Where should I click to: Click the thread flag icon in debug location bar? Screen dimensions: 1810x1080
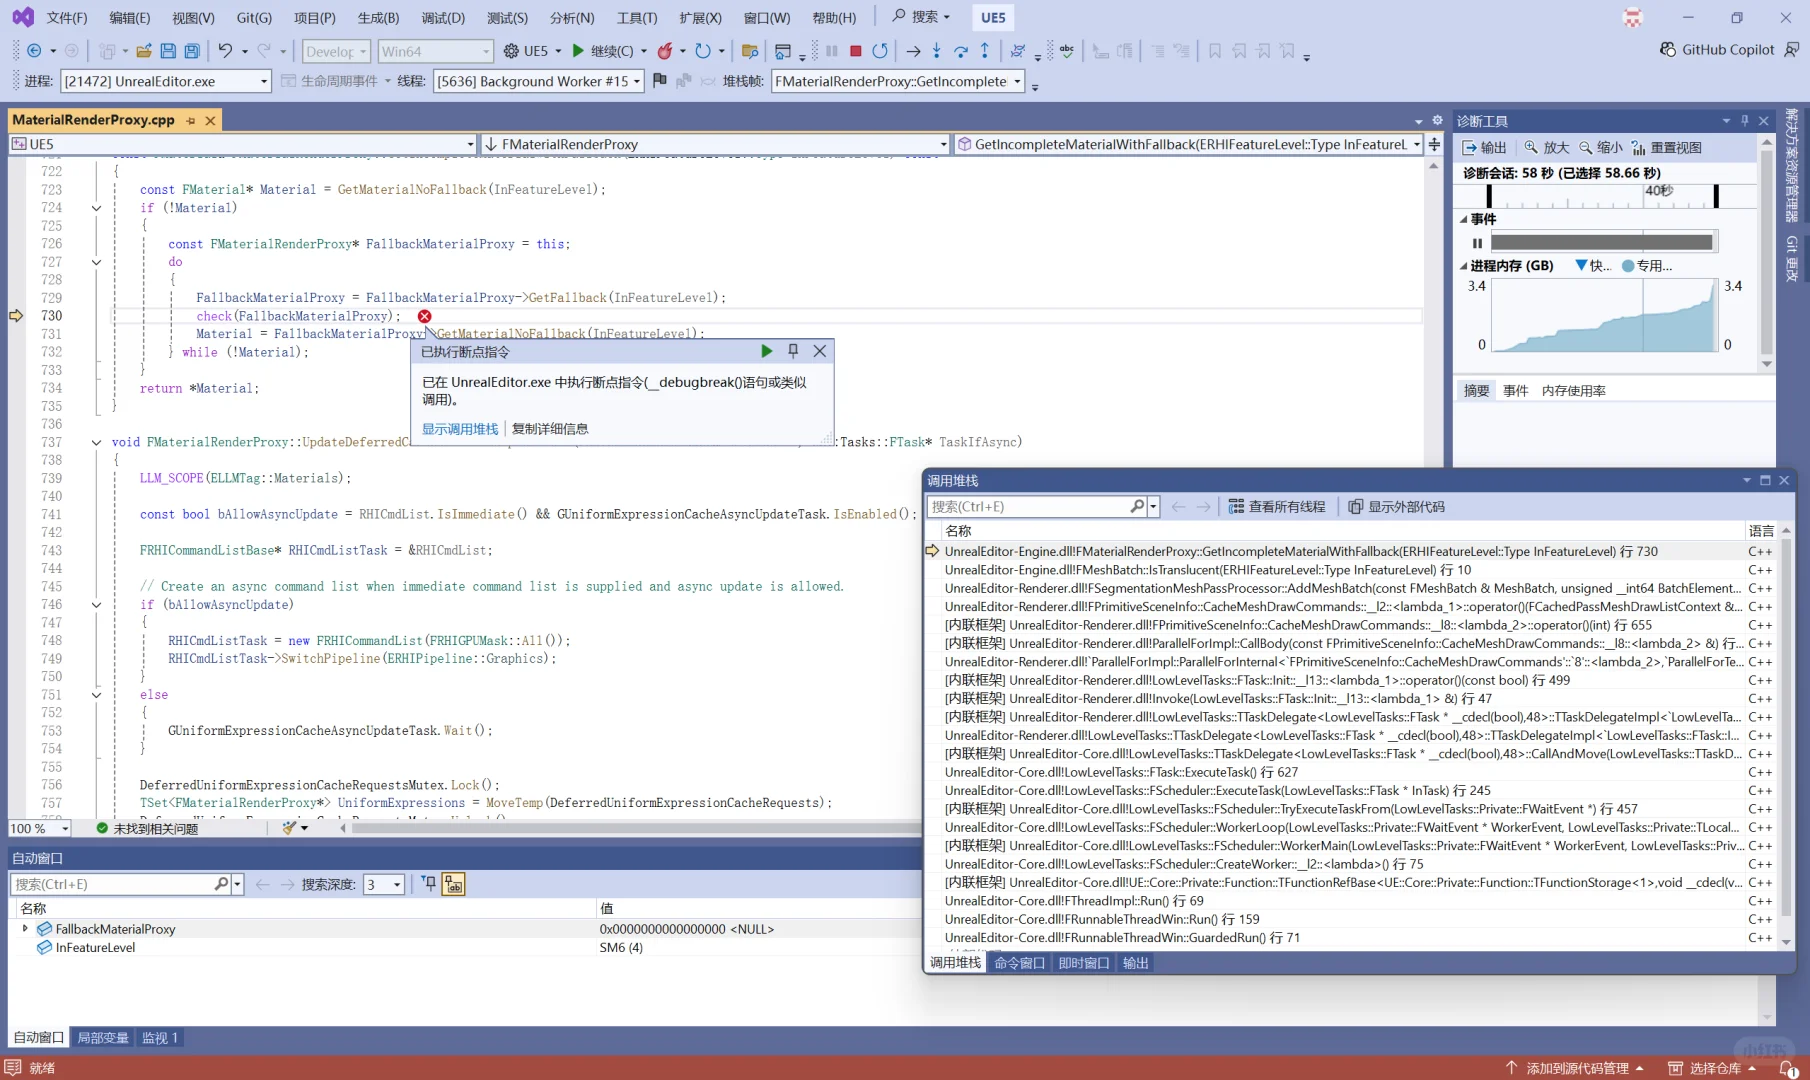click(x=660, y=81)
